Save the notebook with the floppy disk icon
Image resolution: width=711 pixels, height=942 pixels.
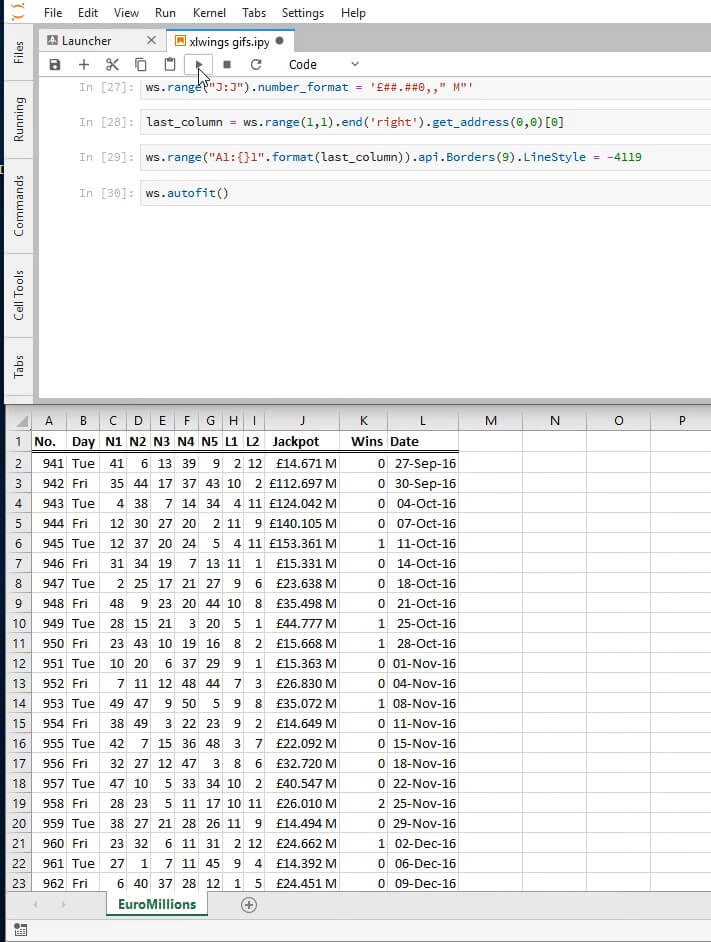(55, 64)
